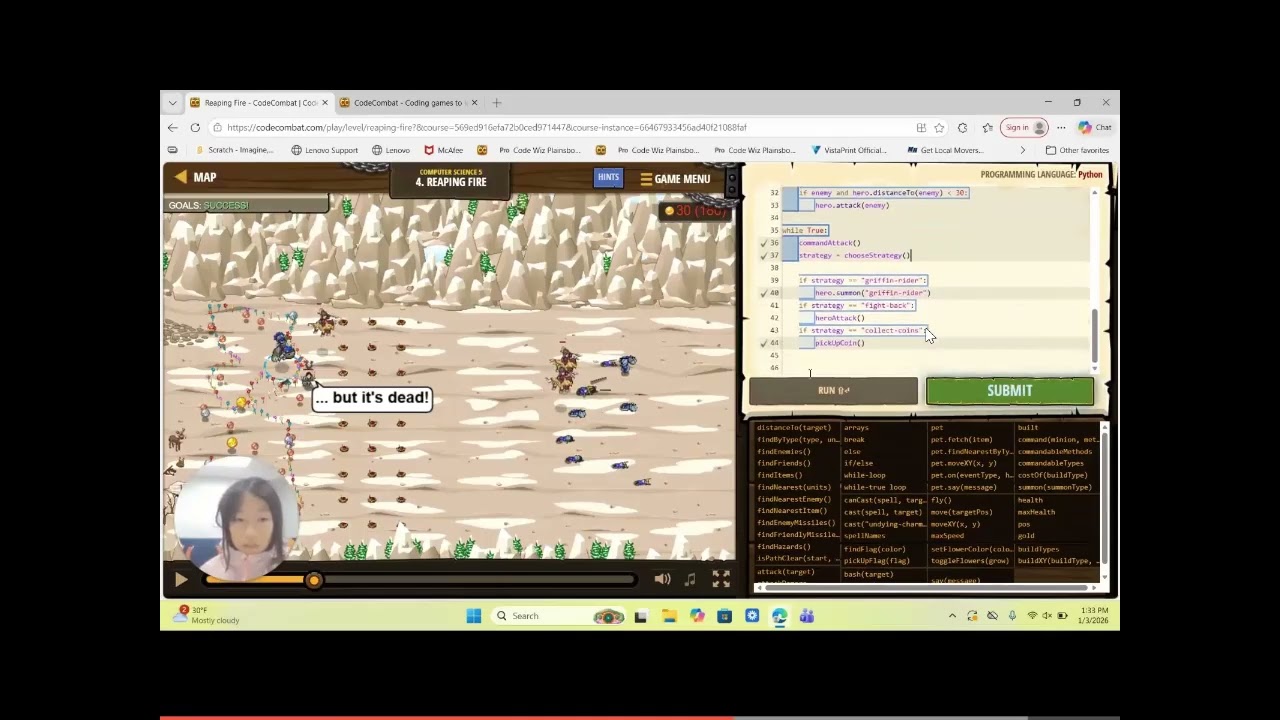Run the code with RUN button
Screen dimensions: 1280x720
(833, 391)
